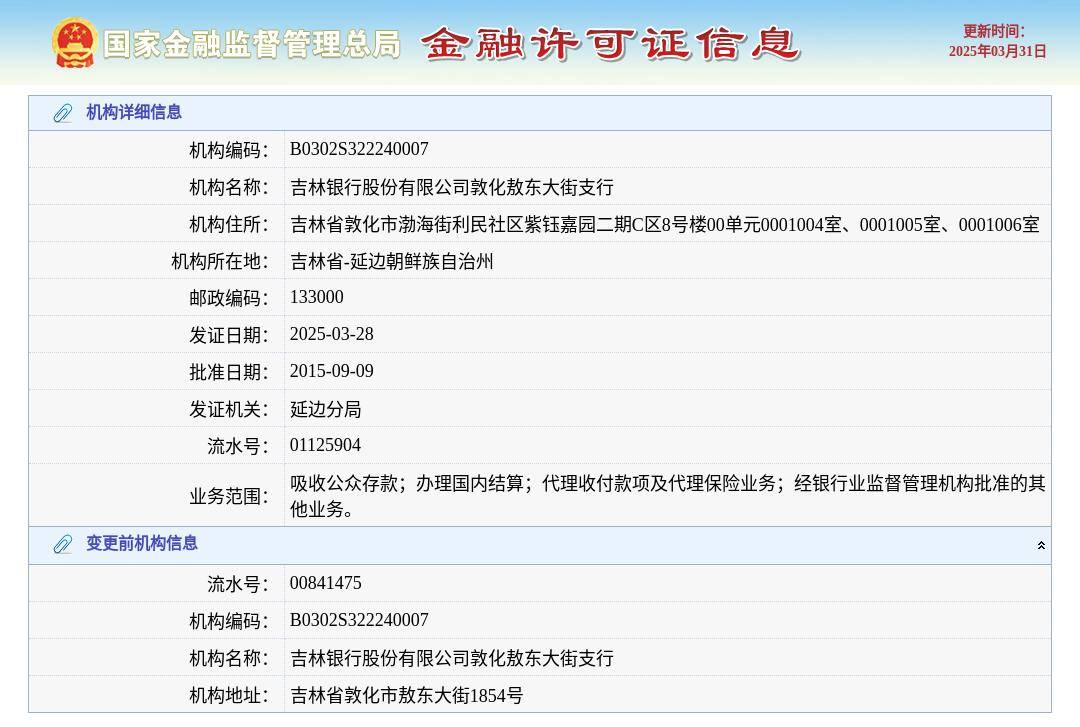
Task: Select the serial number 01125904
Action: [x=325, y=445]
